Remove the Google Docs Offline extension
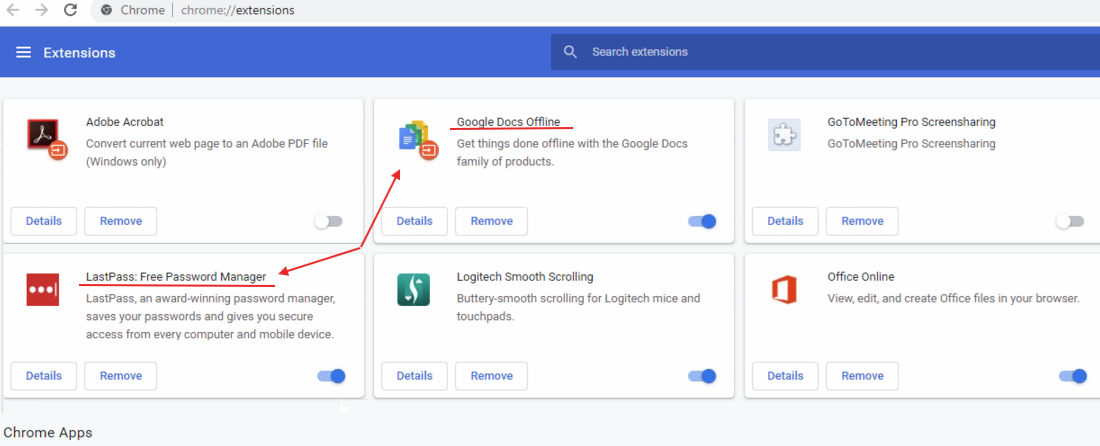The image size is (1100, 446). coord(491,221)
